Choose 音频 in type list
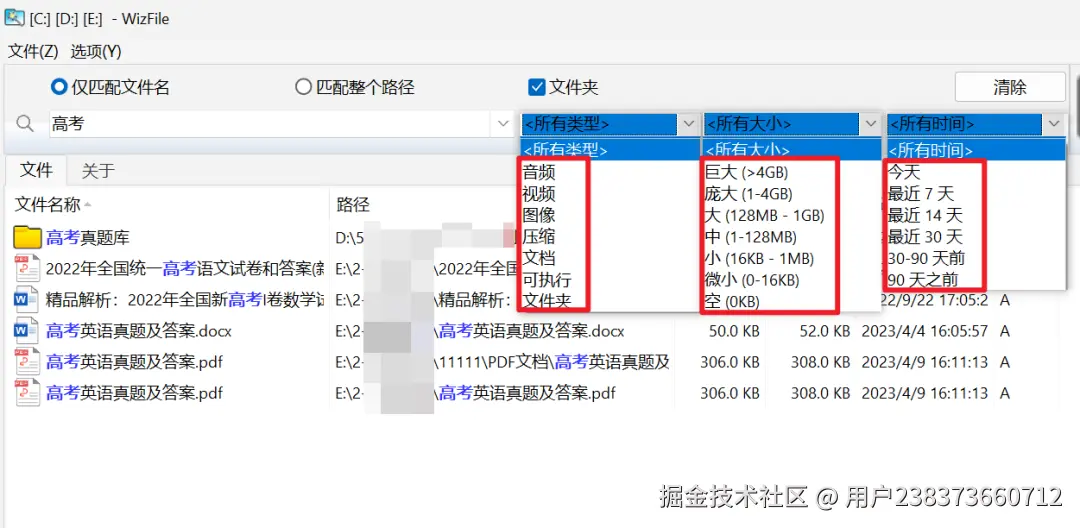 pyautogui.click(x=539, y=172)
